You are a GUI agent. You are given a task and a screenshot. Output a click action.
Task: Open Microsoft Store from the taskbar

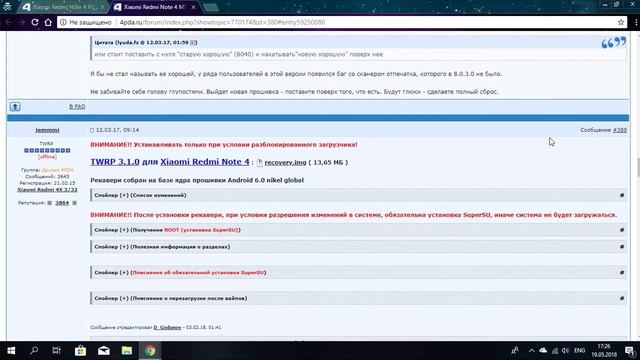(80, 351)
